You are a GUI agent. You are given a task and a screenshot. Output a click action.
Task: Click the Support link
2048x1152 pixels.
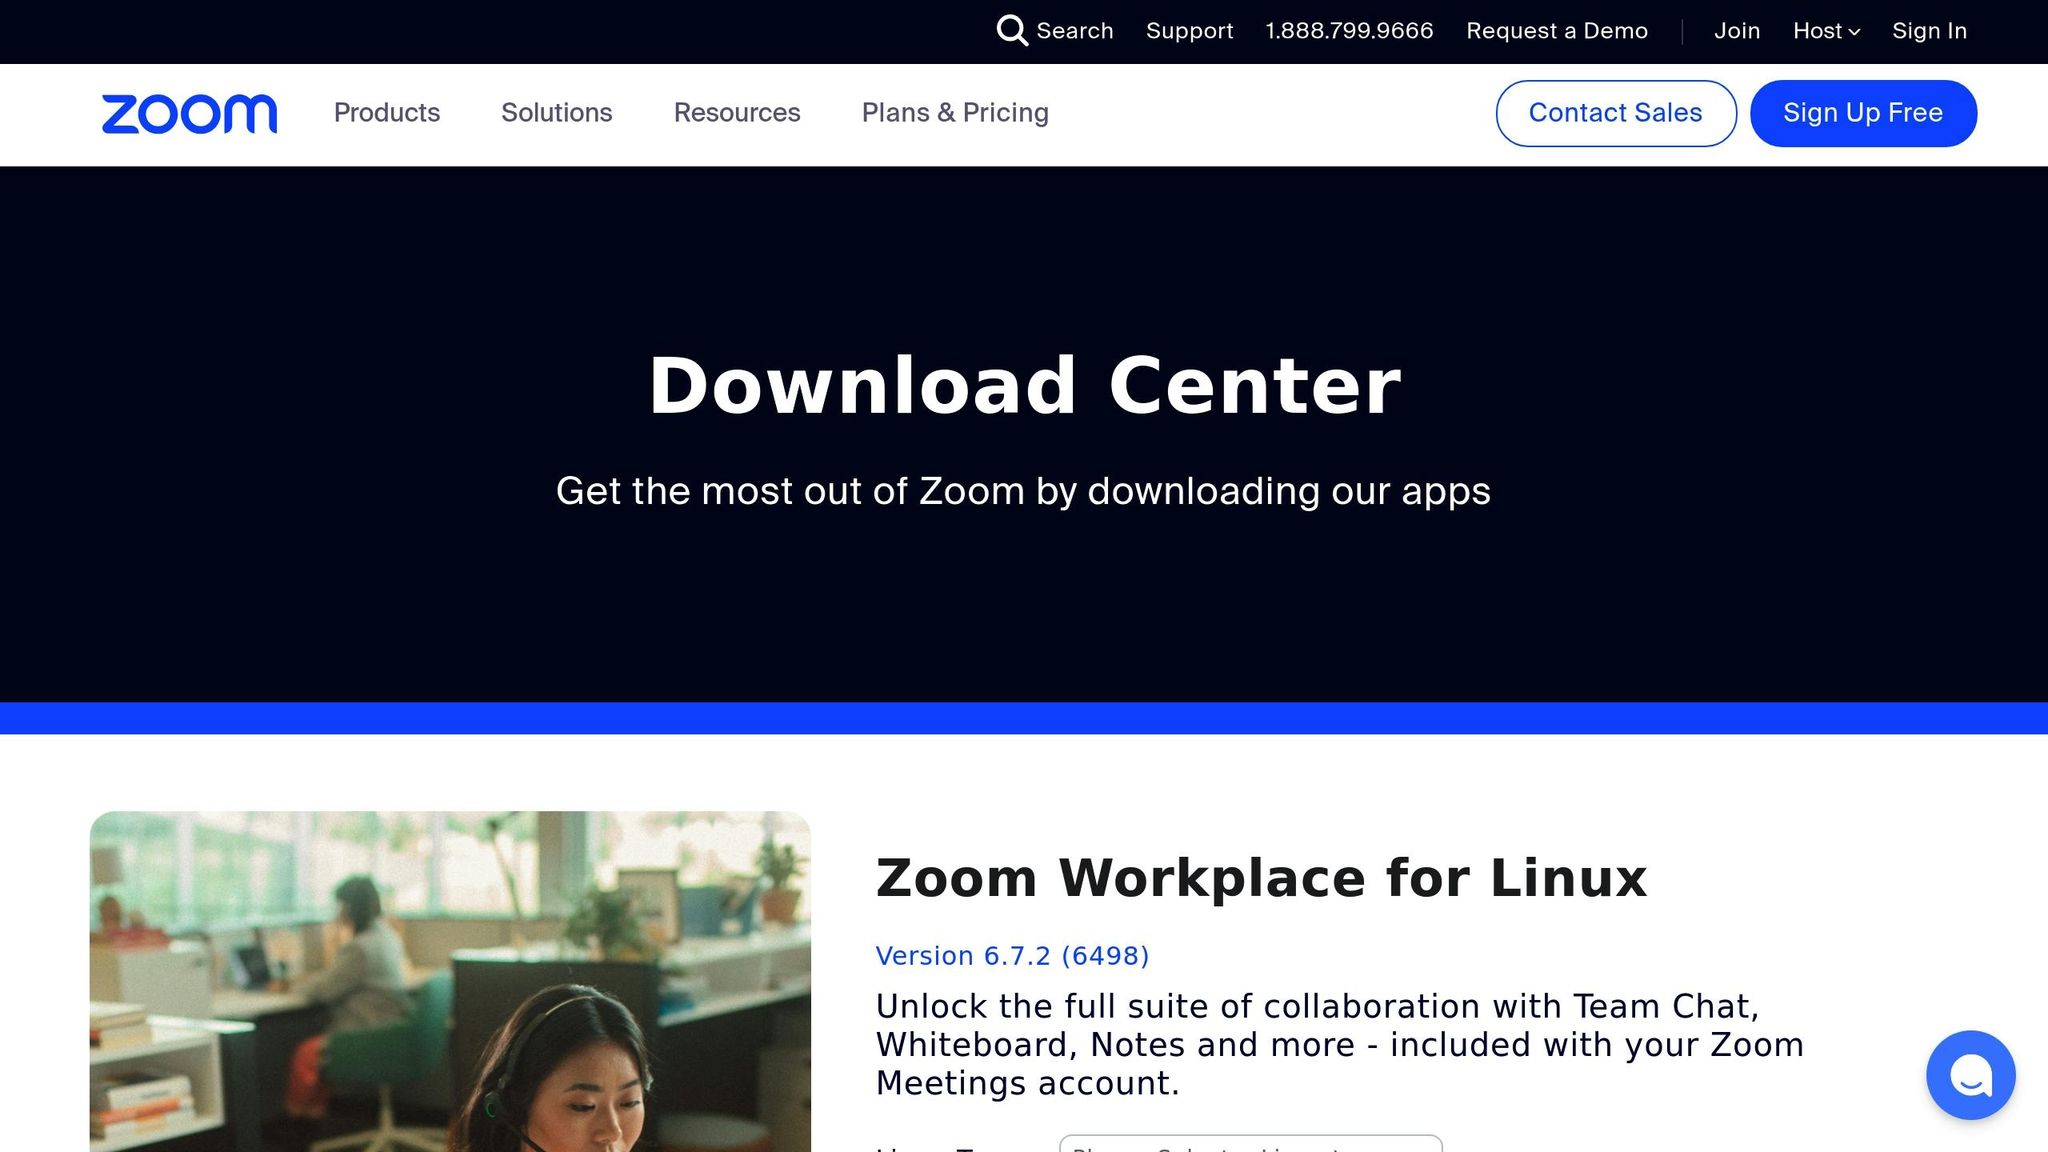tap(1189, 31)
